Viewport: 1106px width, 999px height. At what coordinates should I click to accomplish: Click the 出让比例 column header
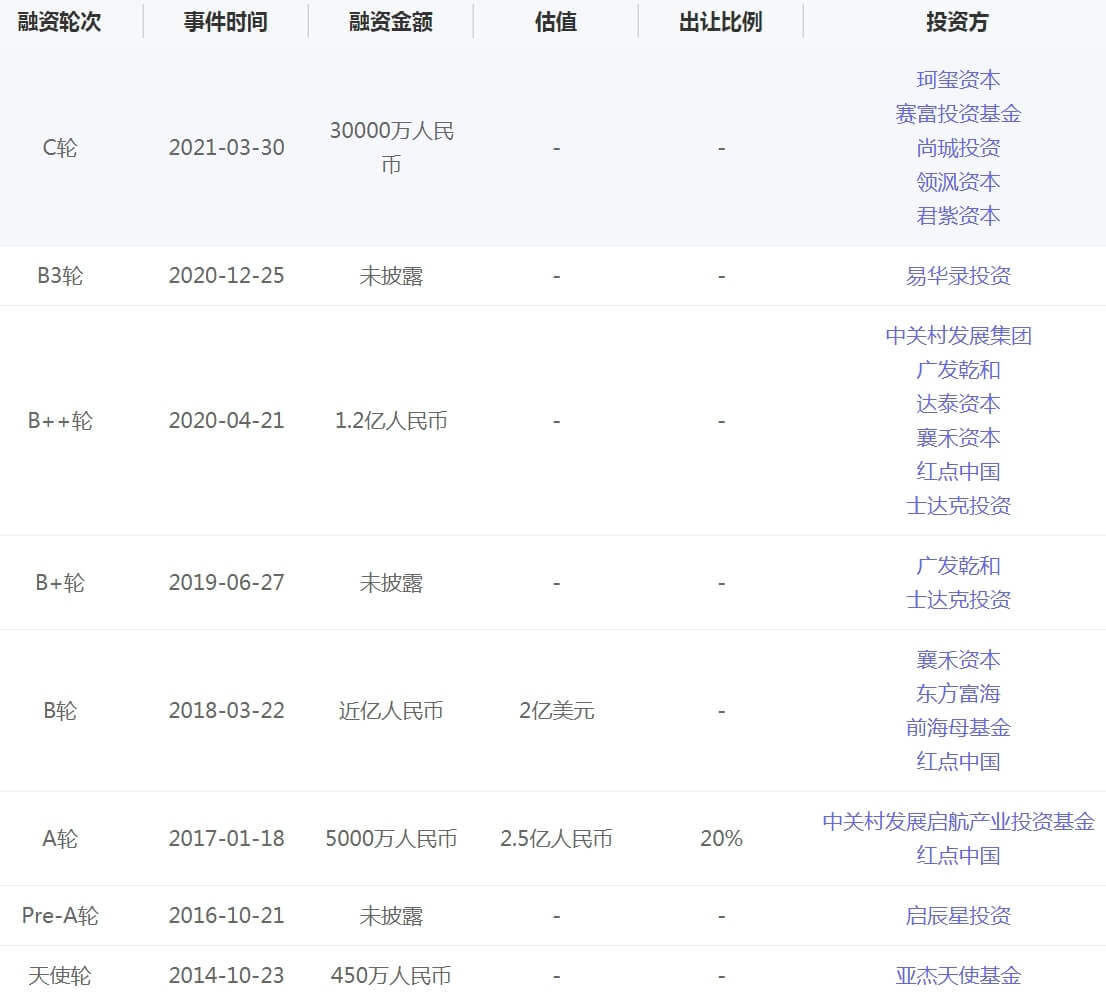point(721,22)
